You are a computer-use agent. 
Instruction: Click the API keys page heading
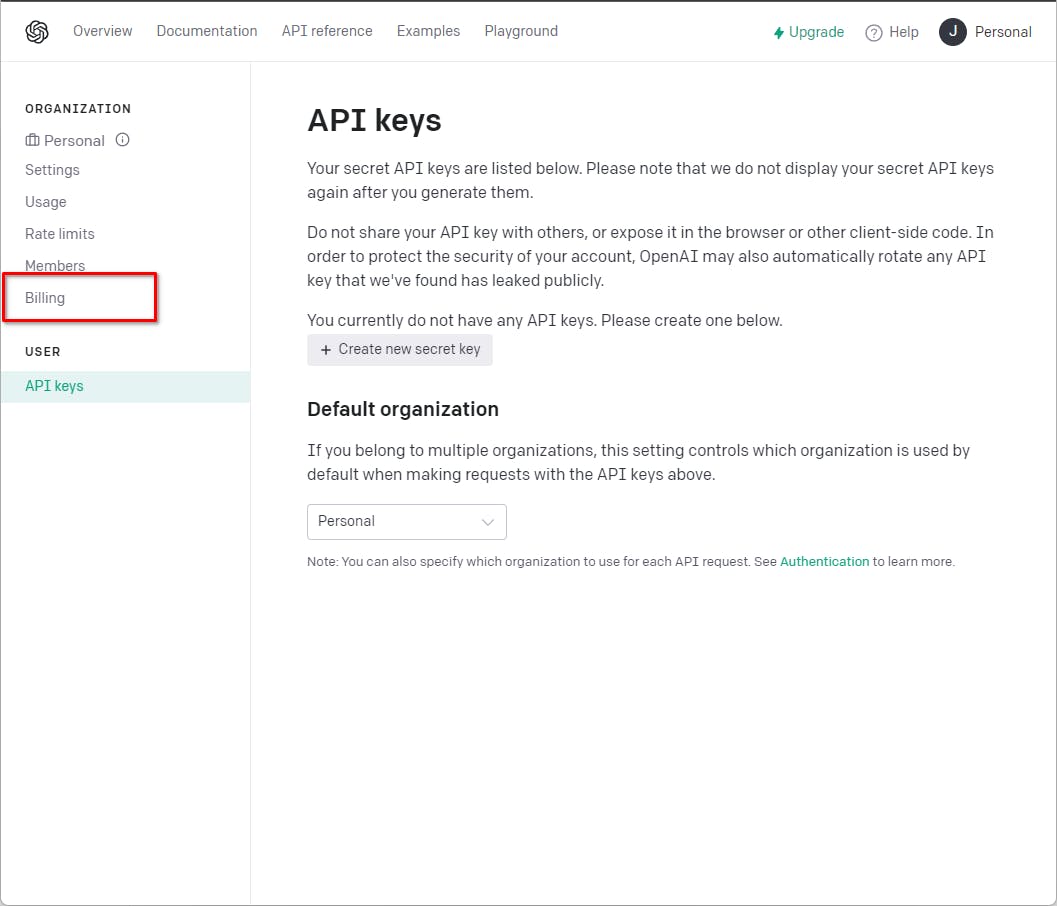(374, 121)
